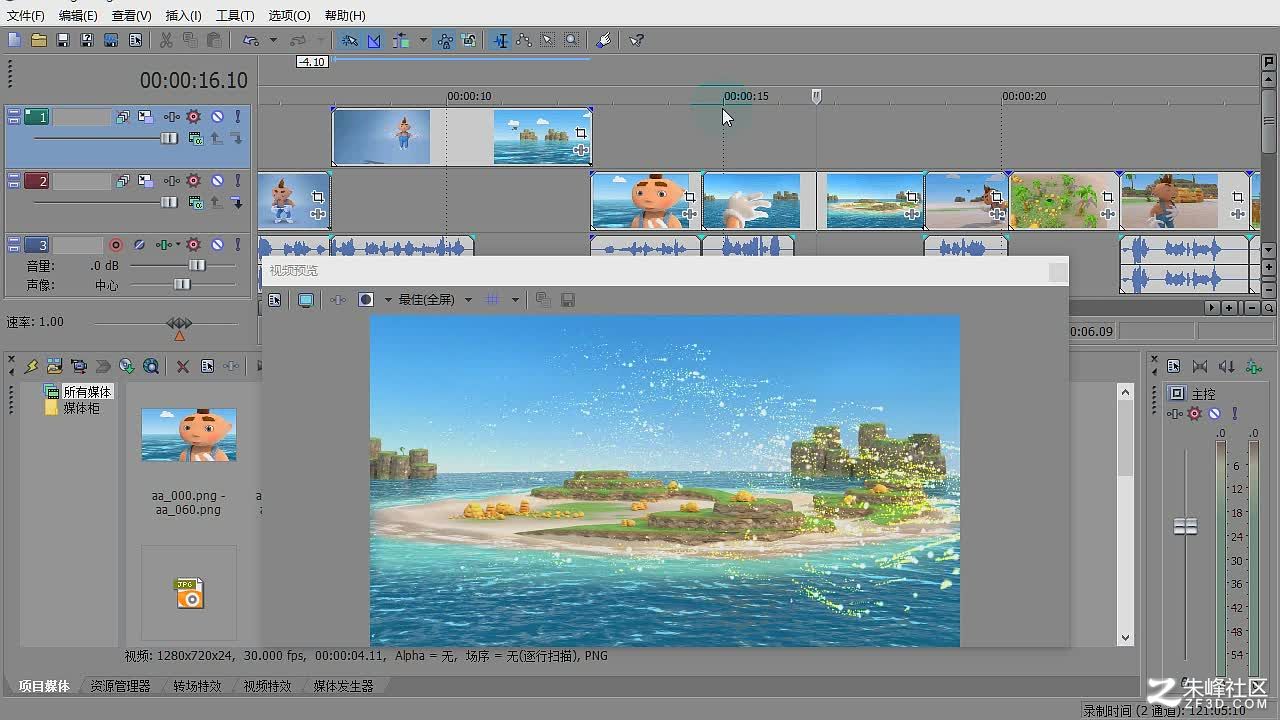Image resolution: width=1280 pixels, height=720 pixels.
Task: Open the 工具(T) menu
Action: (235, 15)
